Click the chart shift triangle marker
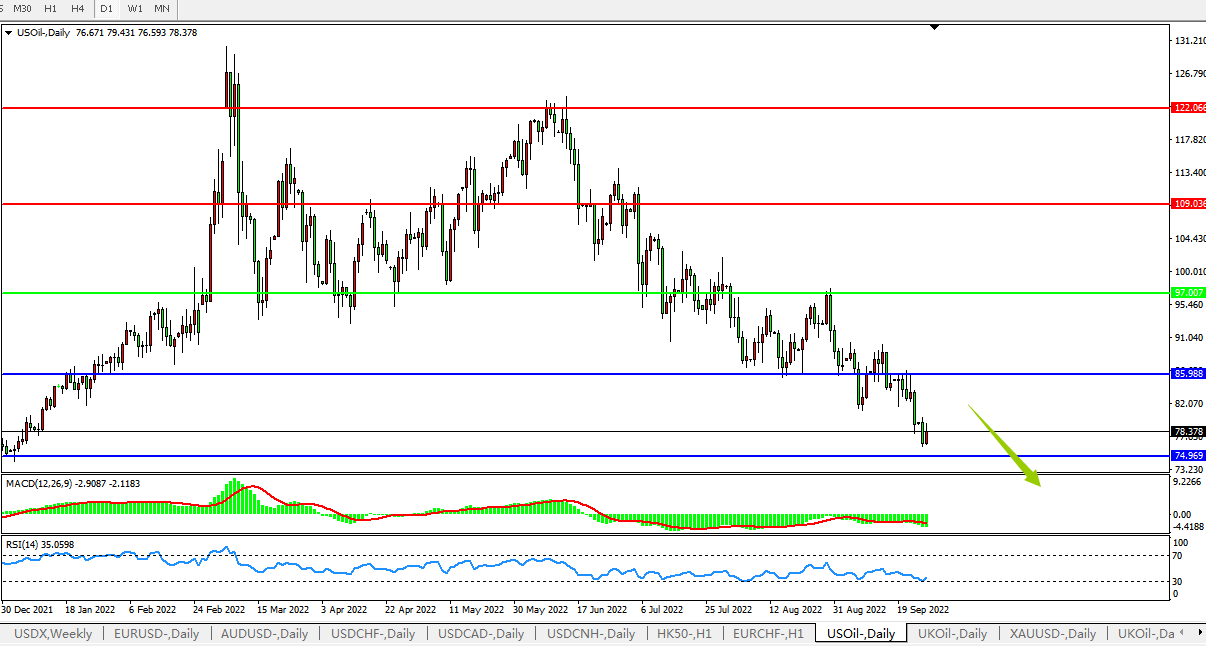The height and width of the screenshot is (646, 1206). 934,28
